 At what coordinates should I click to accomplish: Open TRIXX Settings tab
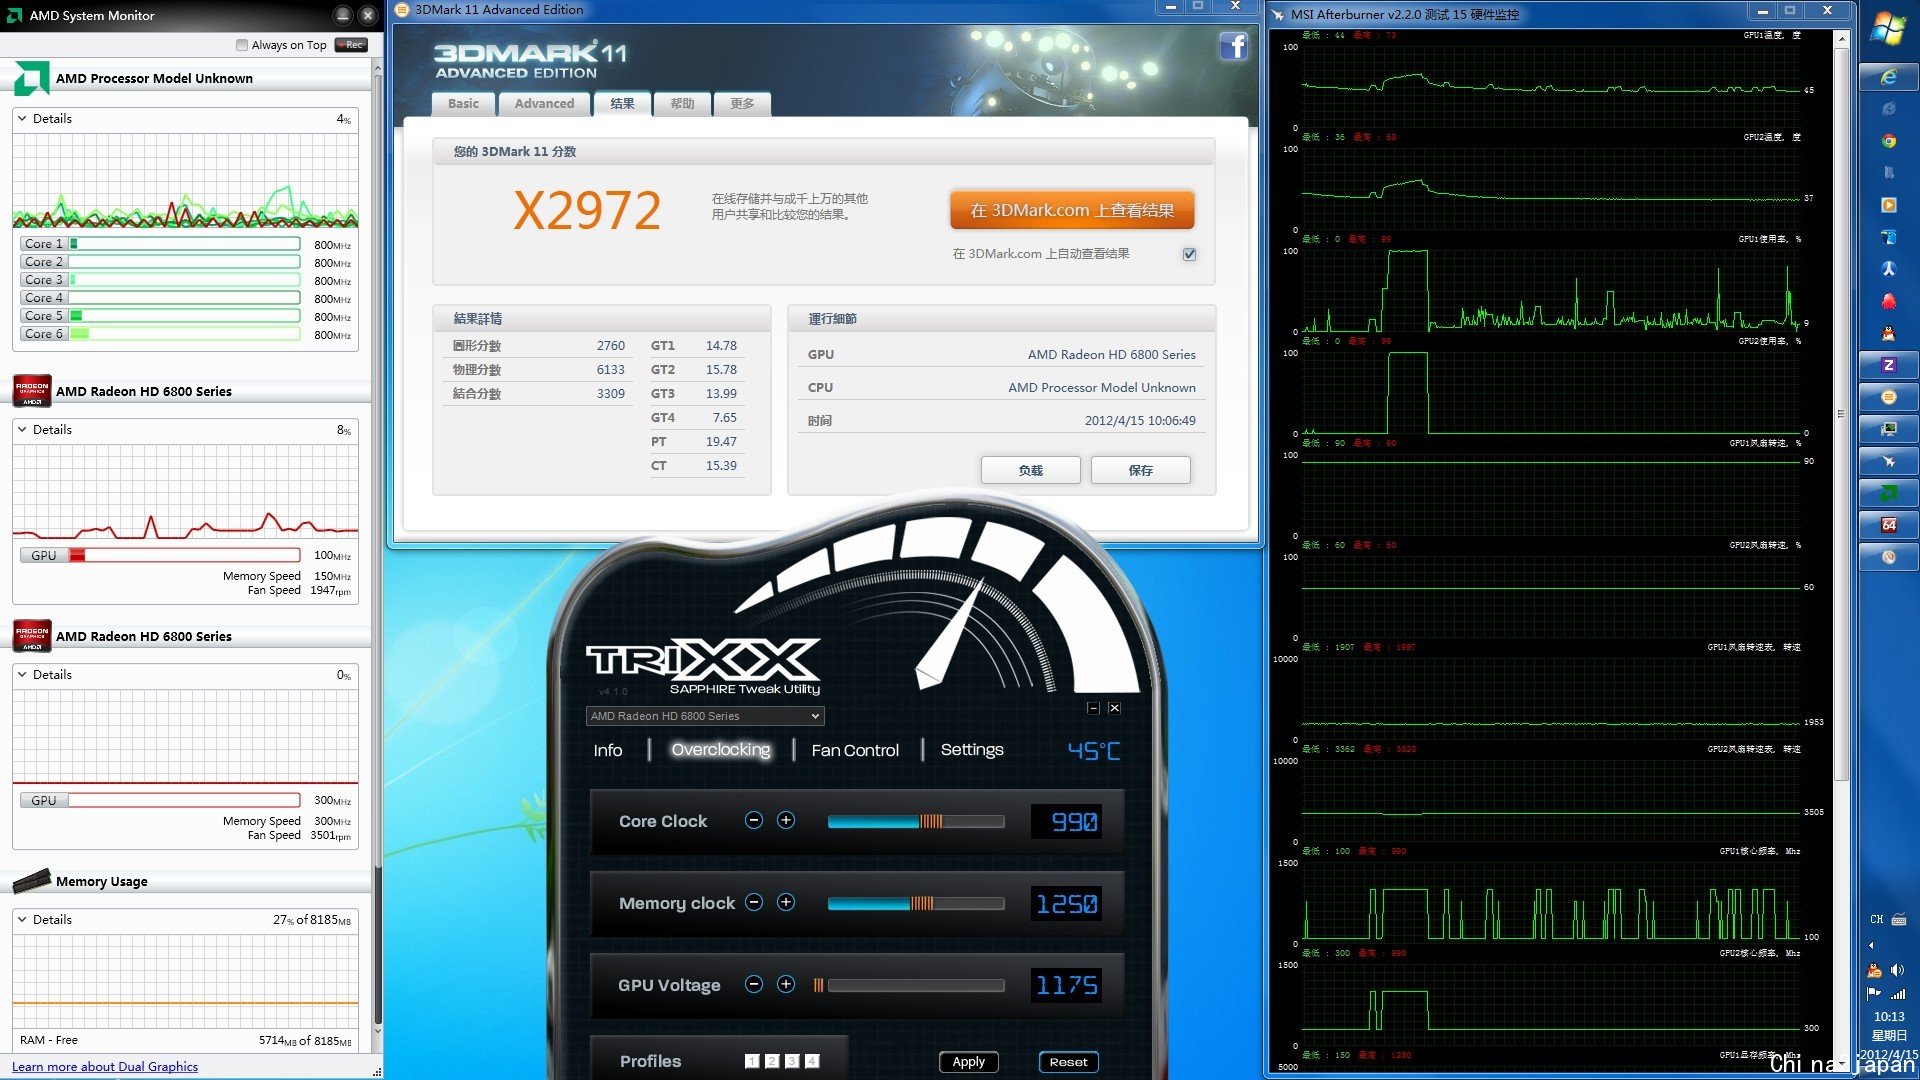972,750
